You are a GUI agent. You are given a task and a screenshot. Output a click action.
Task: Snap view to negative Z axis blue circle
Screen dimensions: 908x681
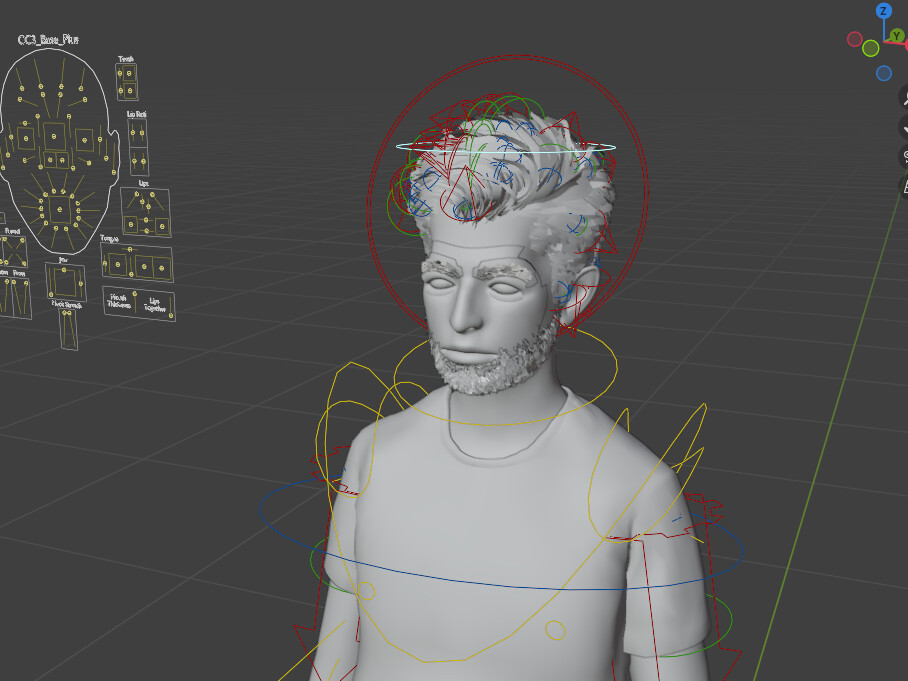884,73
